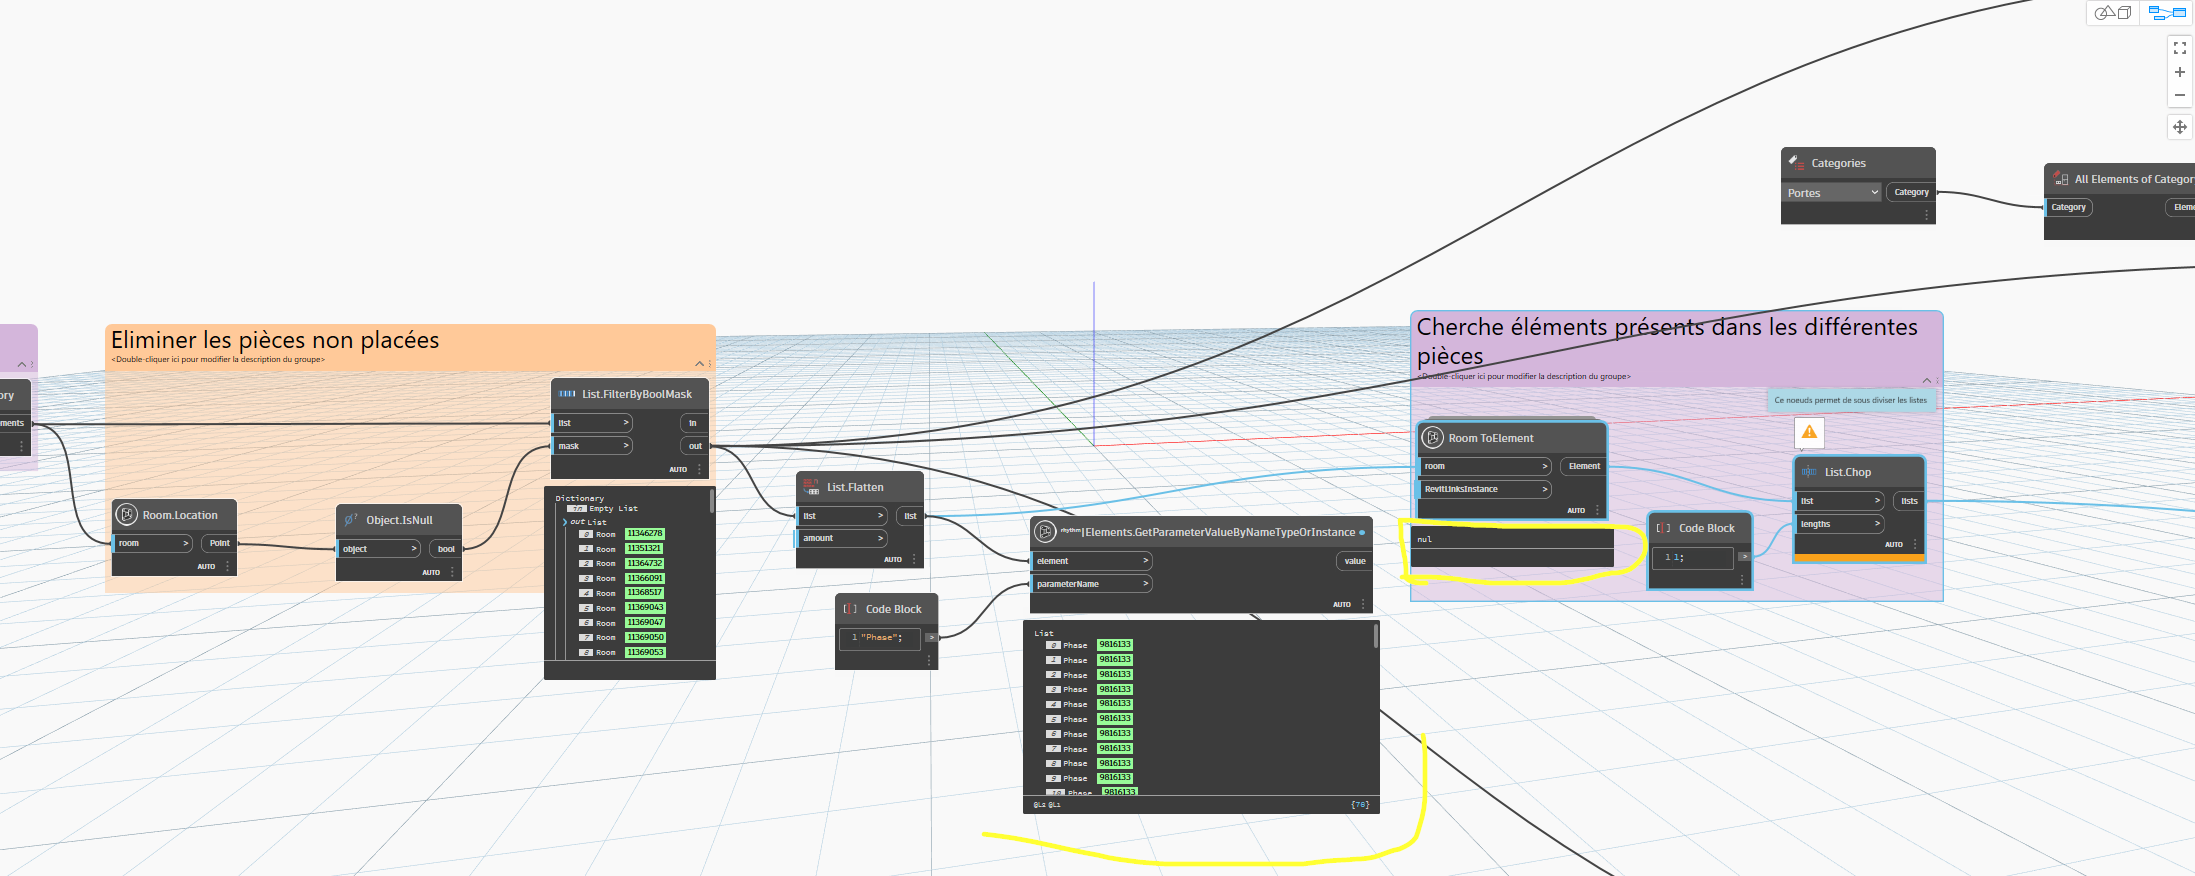Open the Portes category dropdown

point(1831,193)
